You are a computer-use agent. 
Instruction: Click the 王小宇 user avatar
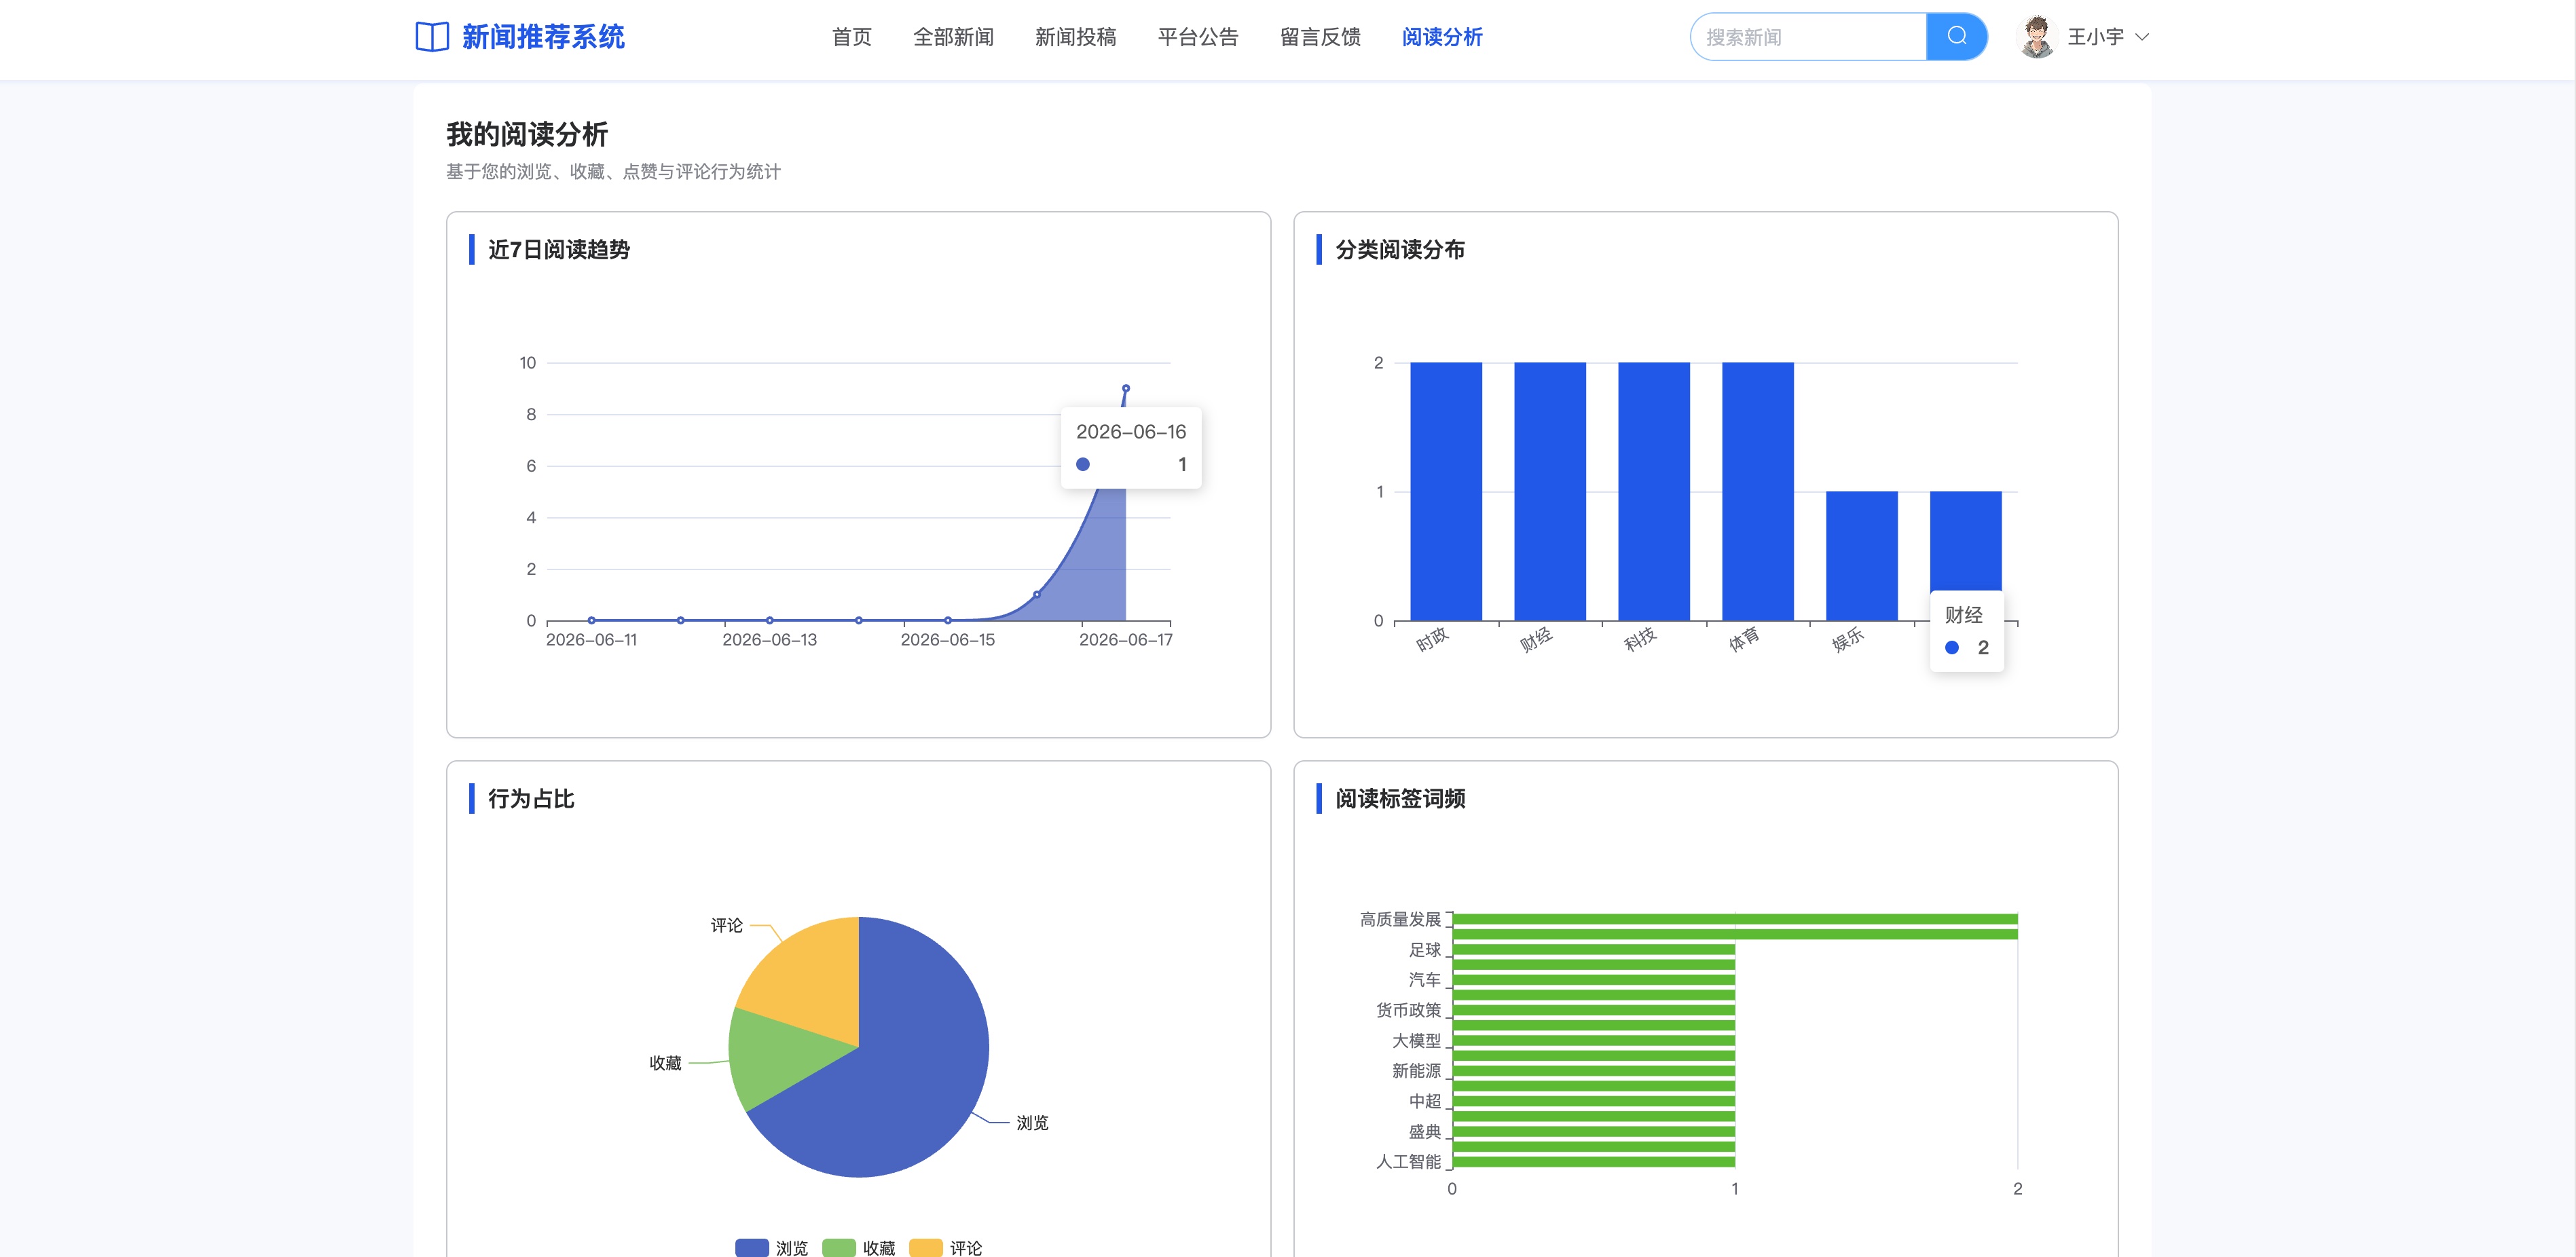2036,37
